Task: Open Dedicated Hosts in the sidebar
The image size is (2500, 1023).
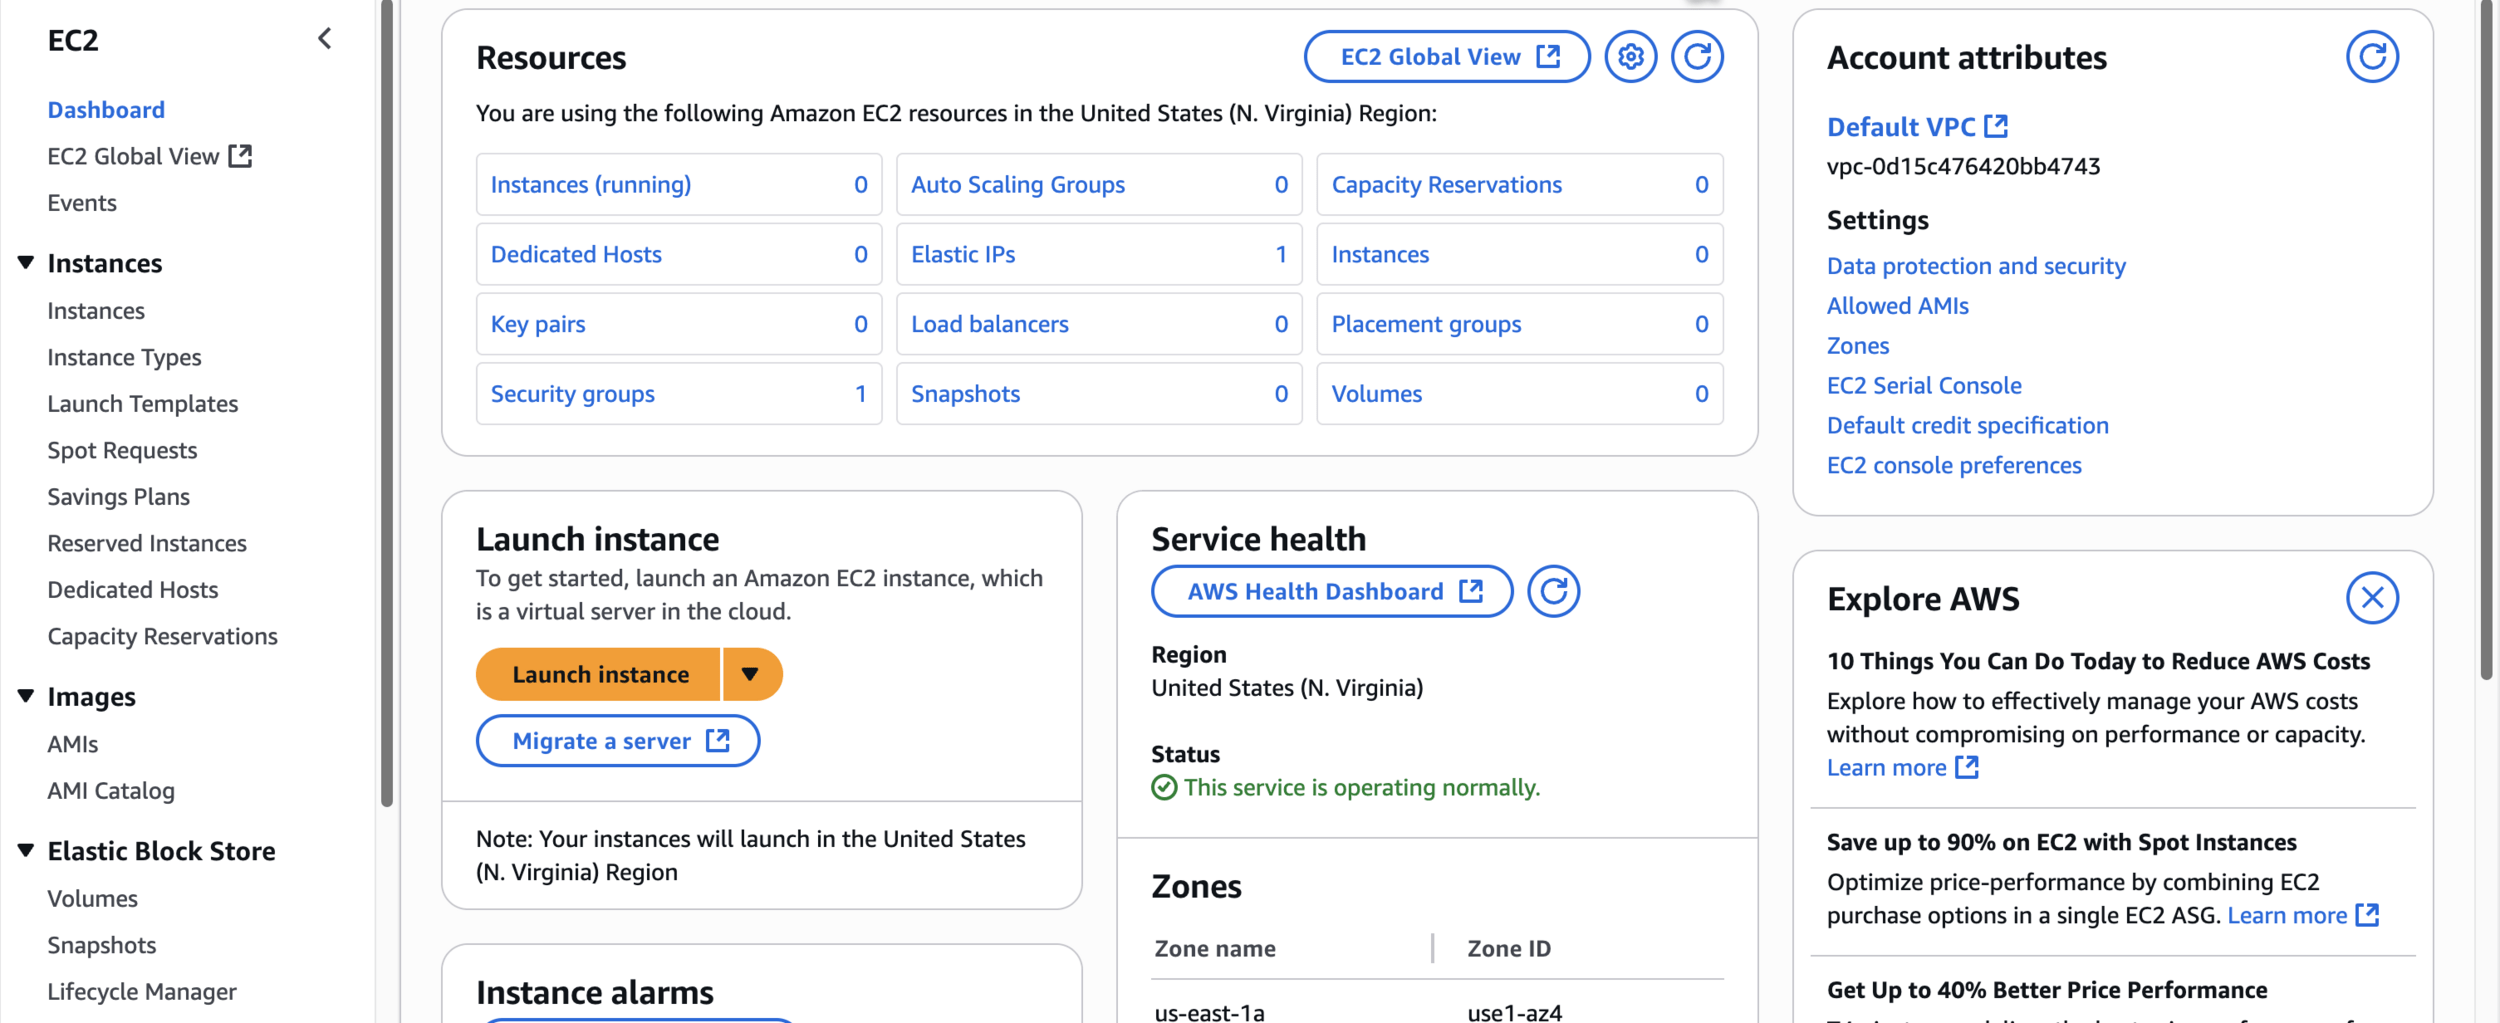Action: tap(132, 590)
